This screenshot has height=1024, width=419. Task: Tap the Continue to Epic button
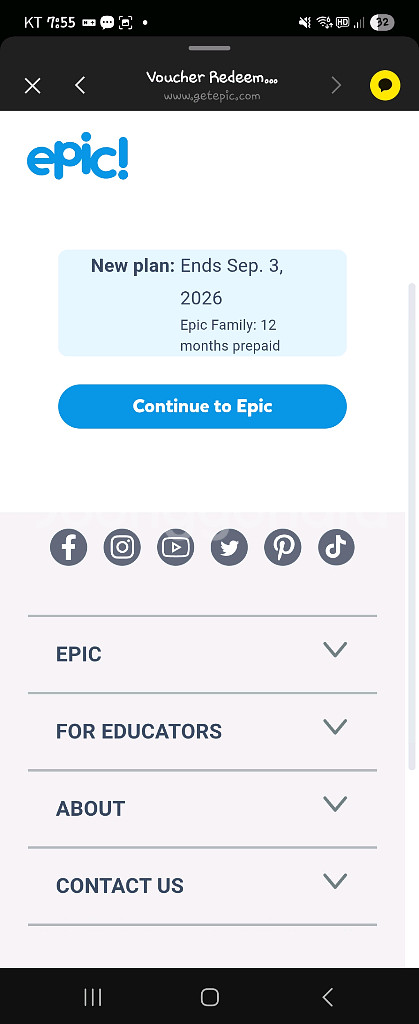coord(202,406)
